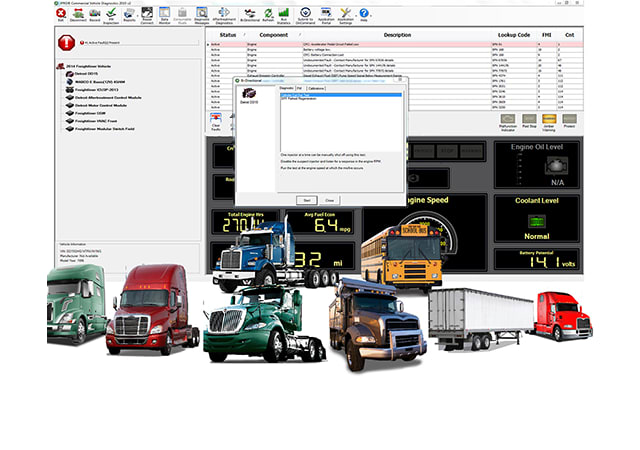The image size is (640, 450).
Task: Select Freightliner ICU3P-2013 tree item
Action: pyautogui.click(x=96, y=89)
